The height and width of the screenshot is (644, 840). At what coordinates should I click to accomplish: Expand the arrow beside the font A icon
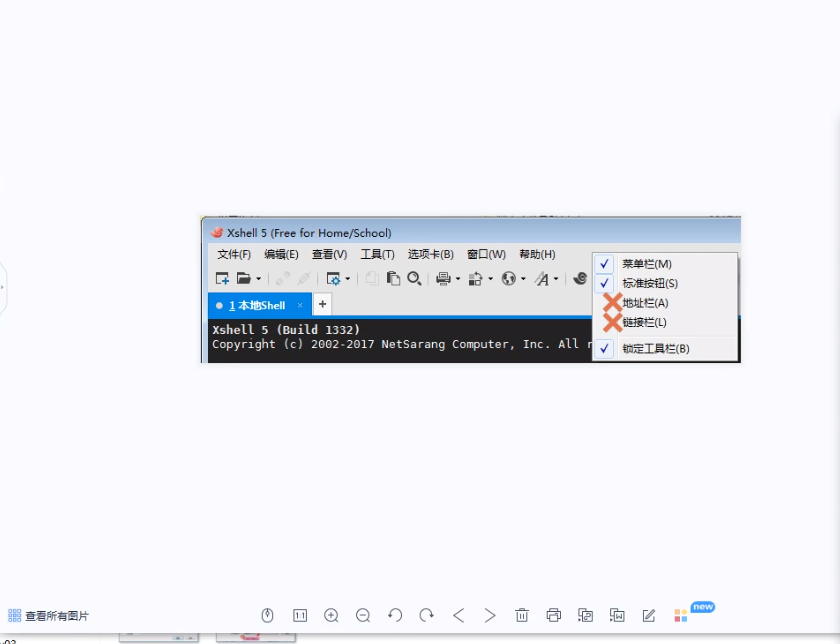[556, 279]
